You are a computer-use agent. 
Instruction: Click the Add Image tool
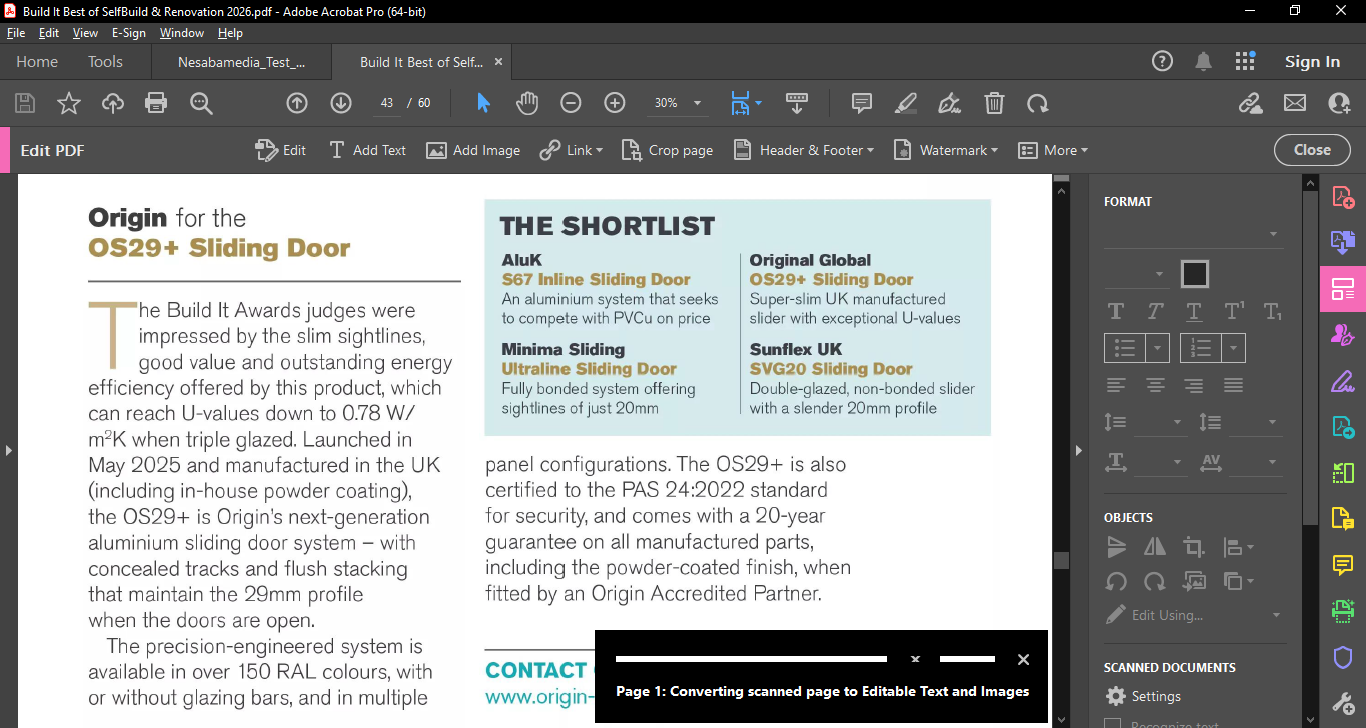tap(473, 150)
